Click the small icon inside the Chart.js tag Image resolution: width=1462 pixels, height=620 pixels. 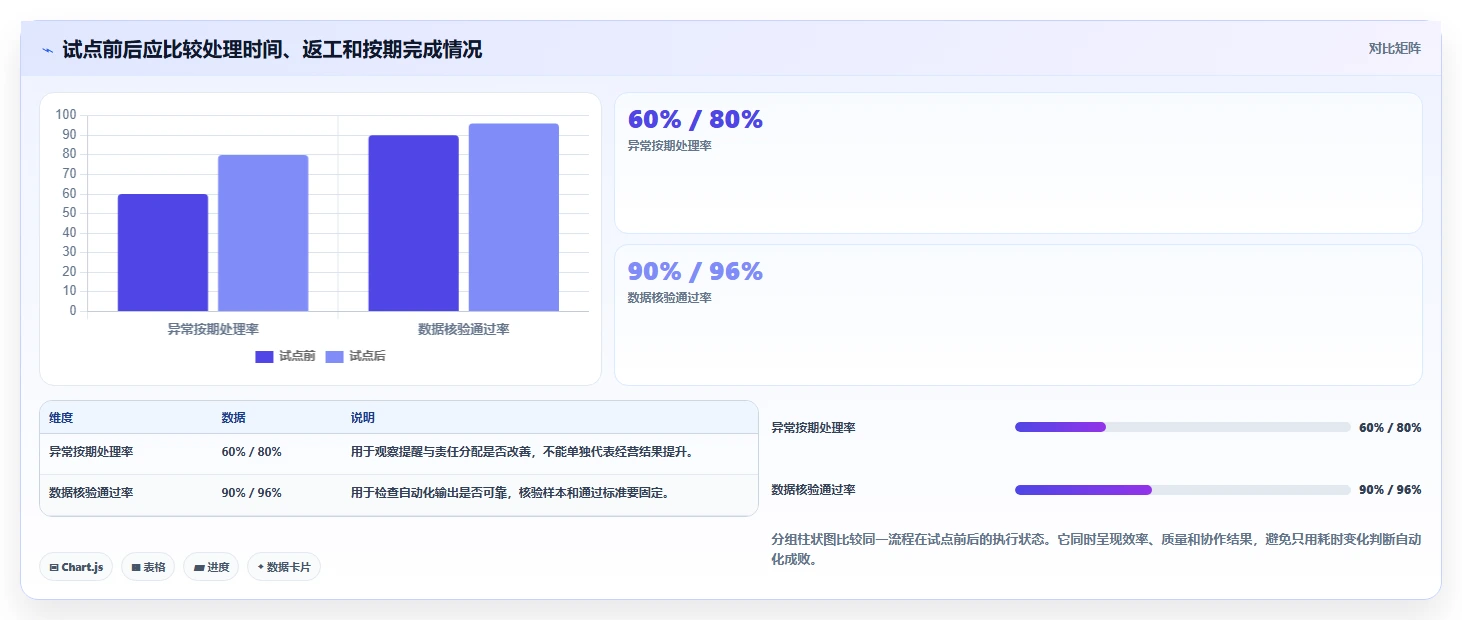[x=54, y=567]
